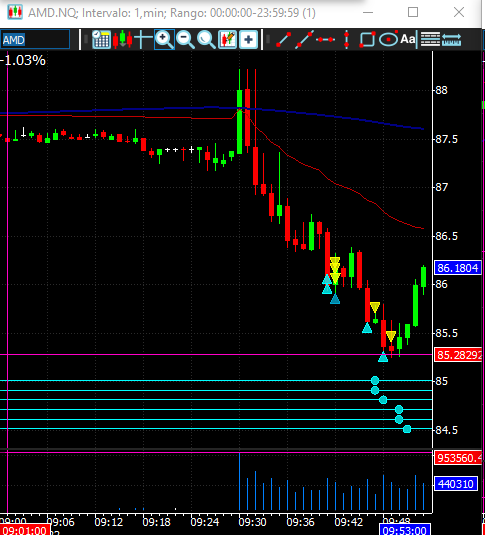The width and height of the screenshot is (485, 535).
Task: Select the vertical line drawing tool
Action: tap(346, 40)
